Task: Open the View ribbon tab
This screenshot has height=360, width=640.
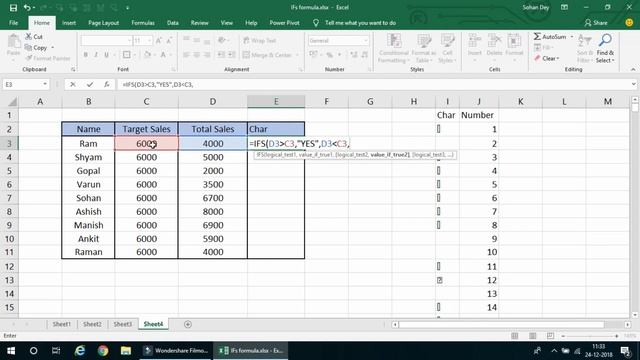Action: (227, 23)
